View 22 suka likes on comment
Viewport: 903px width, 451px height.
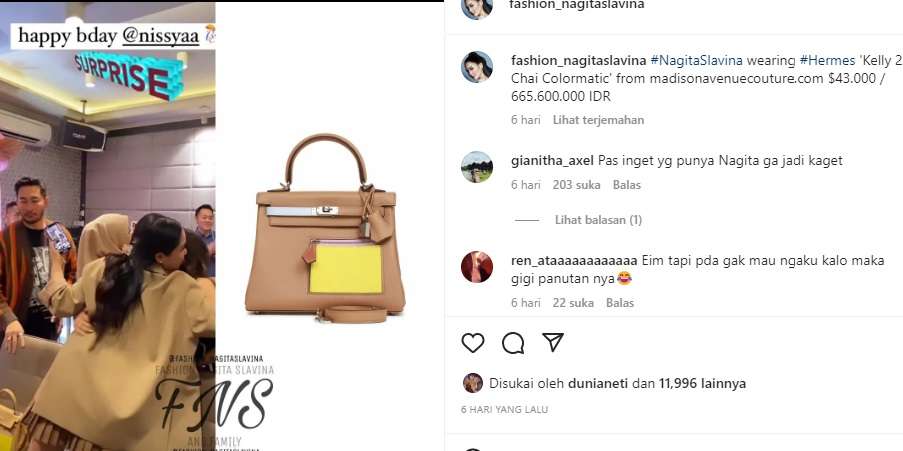pos(573,302)
